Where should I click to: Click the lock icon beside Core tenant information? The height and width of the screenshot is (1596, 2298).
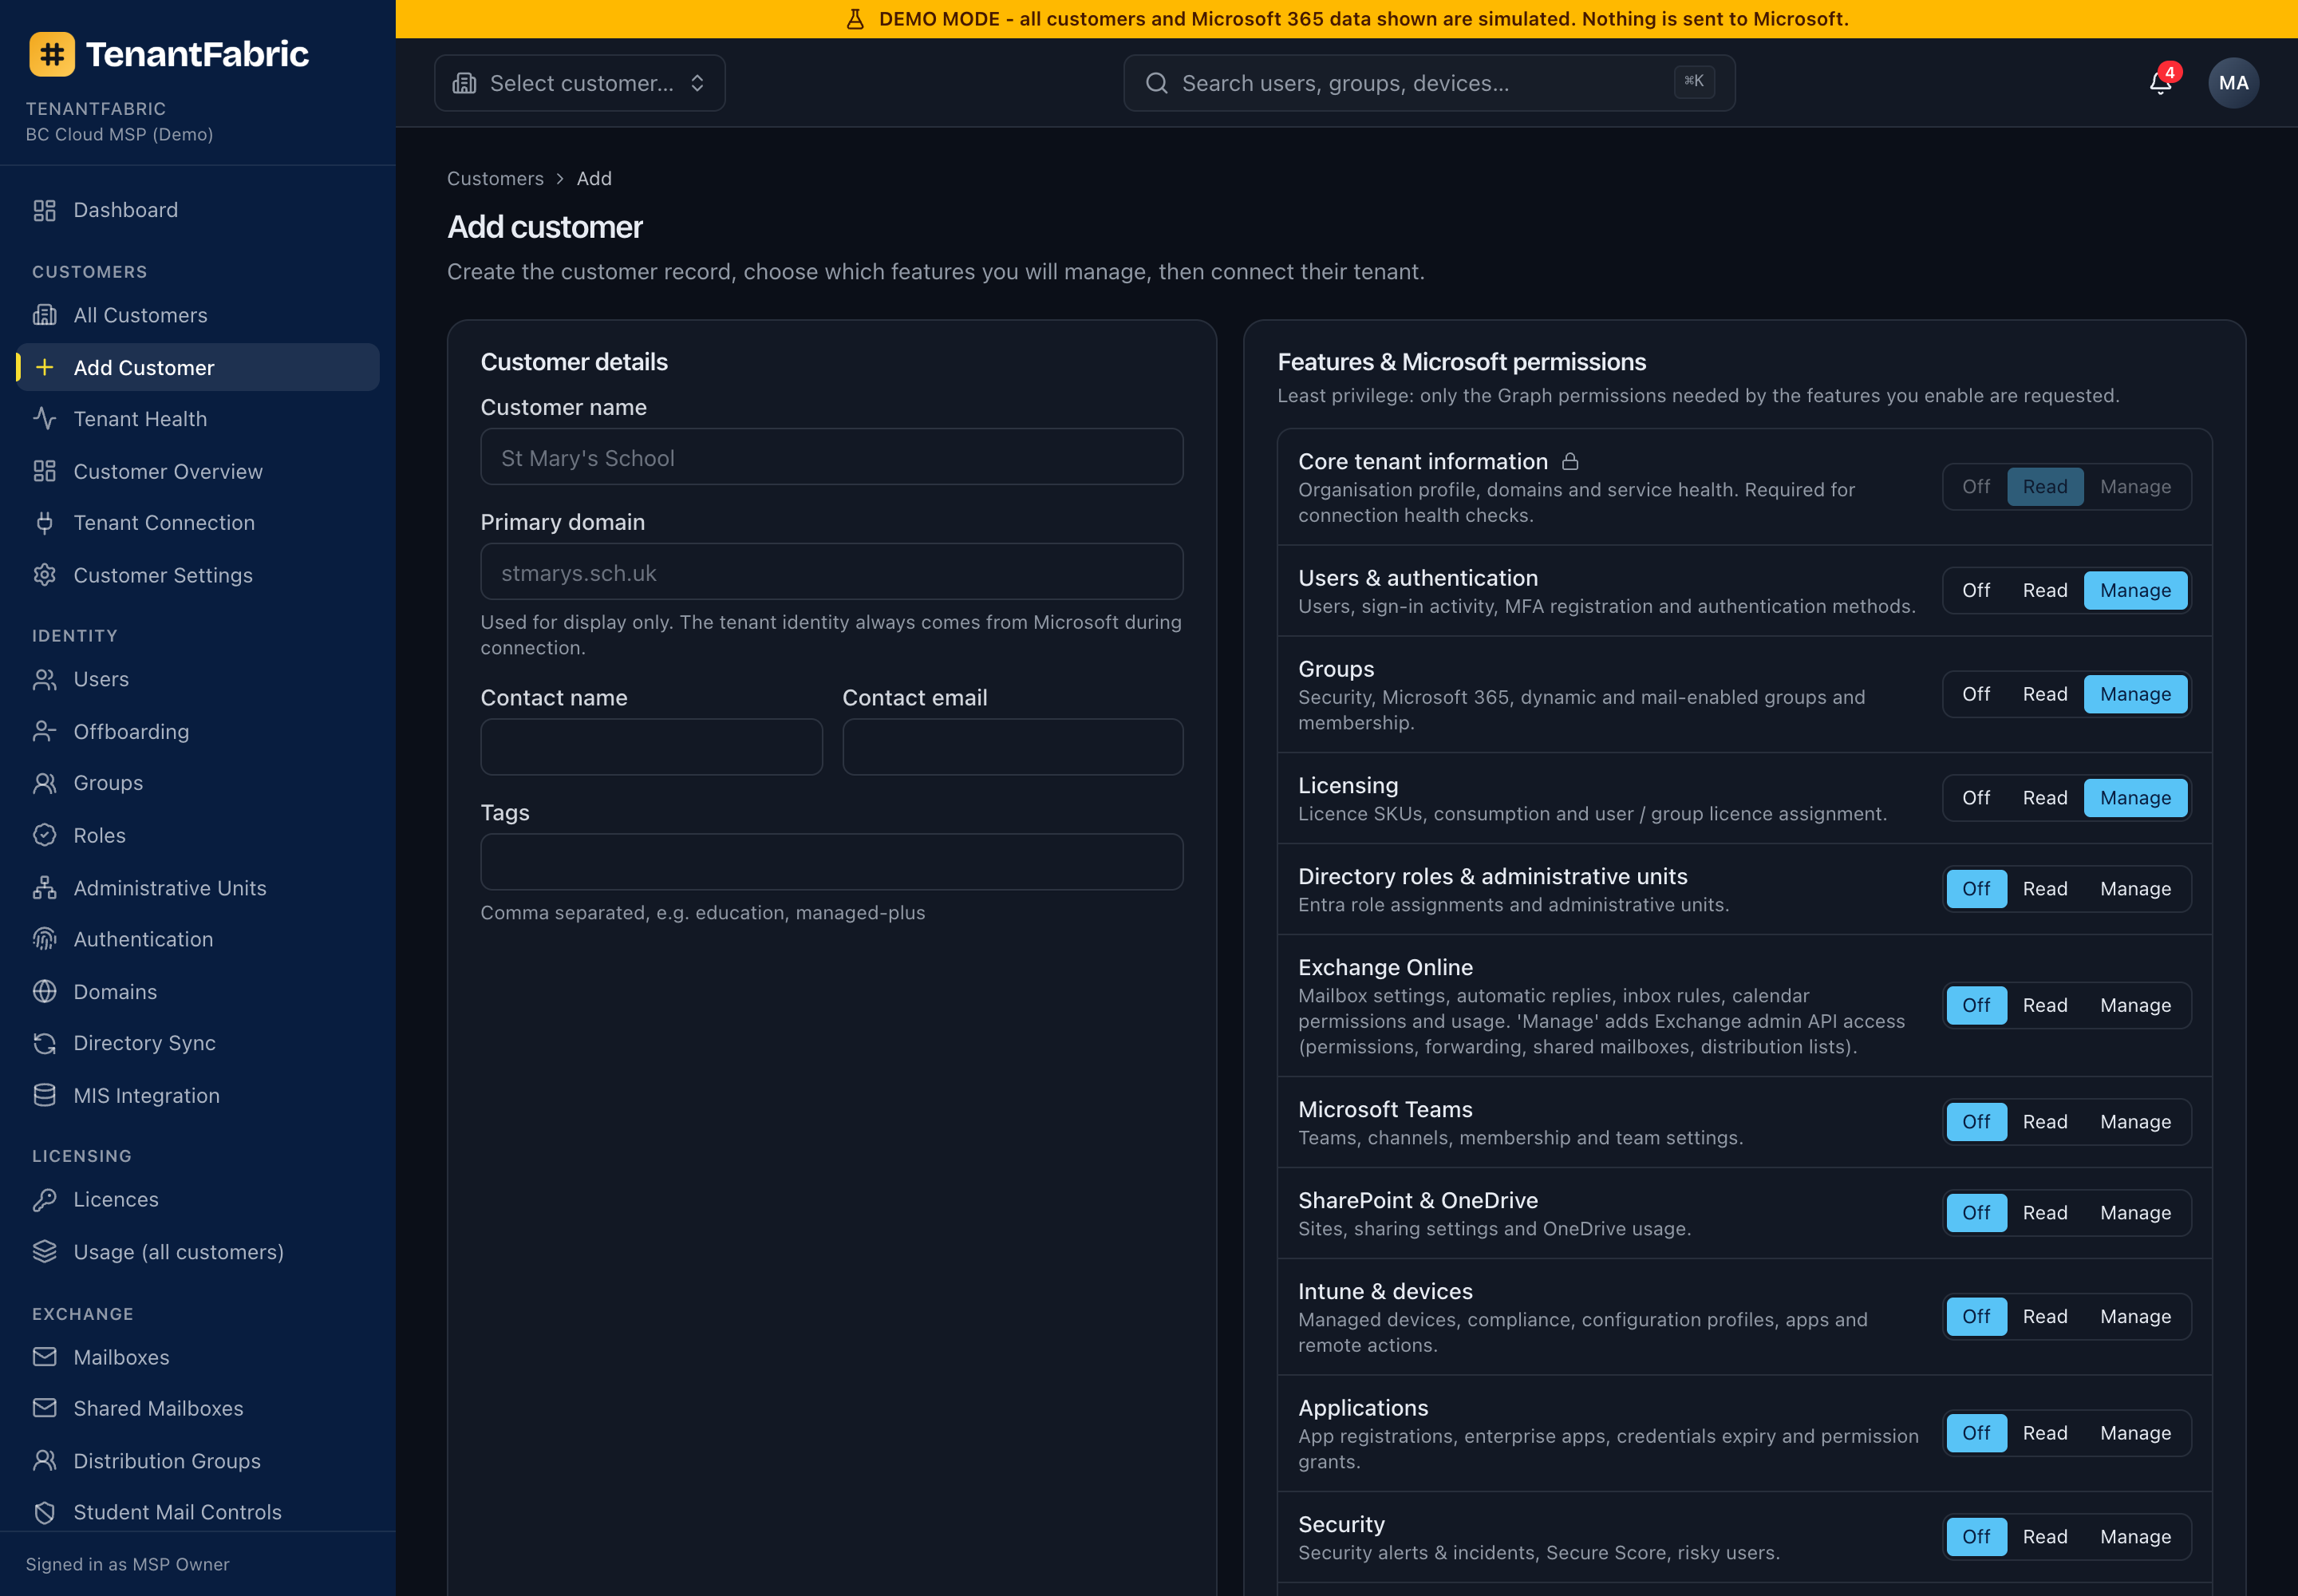point(1570,461)
